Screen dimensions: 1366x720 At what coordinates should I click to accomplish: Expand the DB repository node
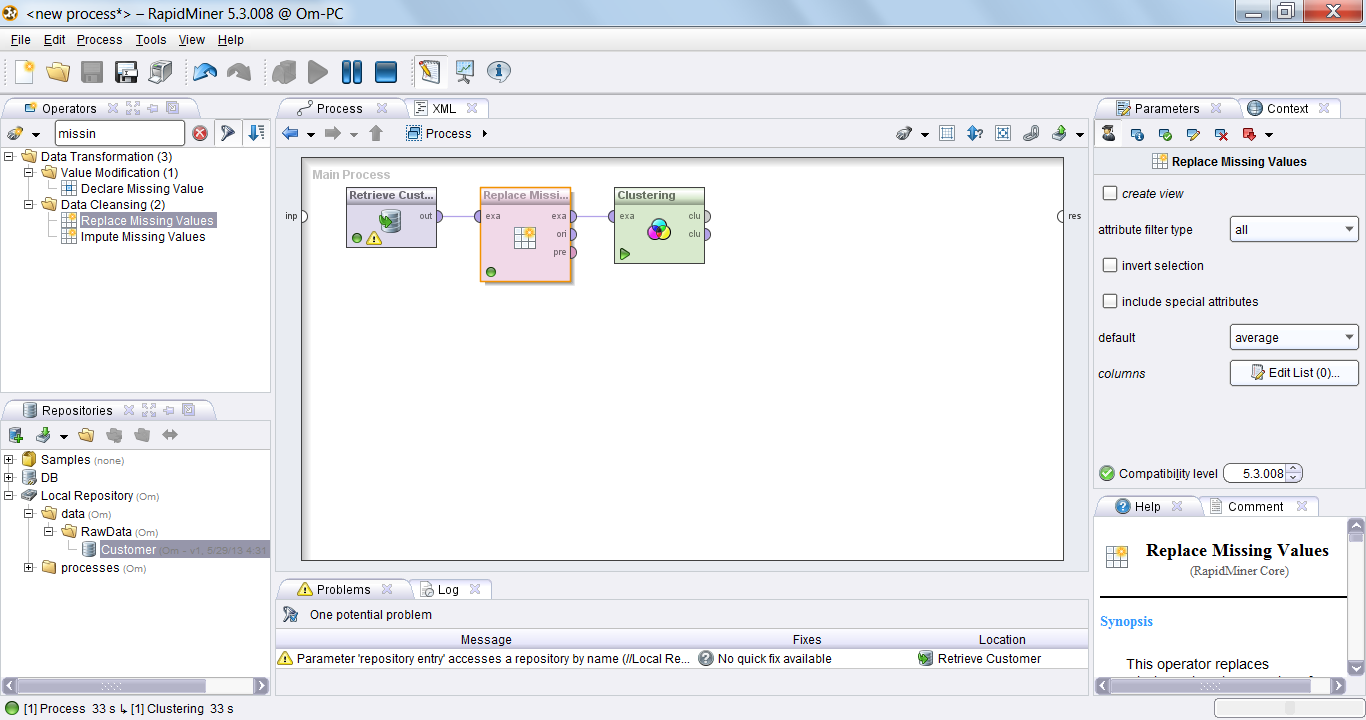coord(10,478)
